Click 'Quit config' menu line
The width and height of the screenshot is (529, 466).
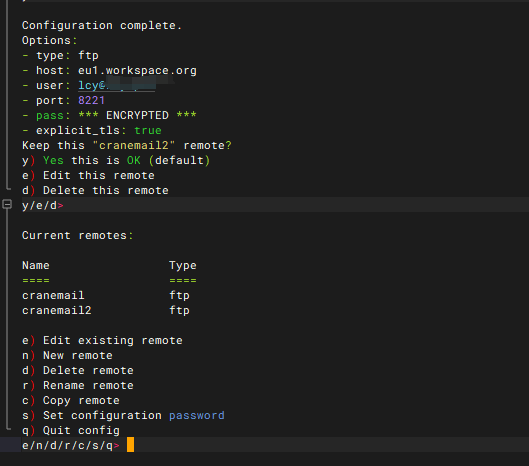click(71, 430)
